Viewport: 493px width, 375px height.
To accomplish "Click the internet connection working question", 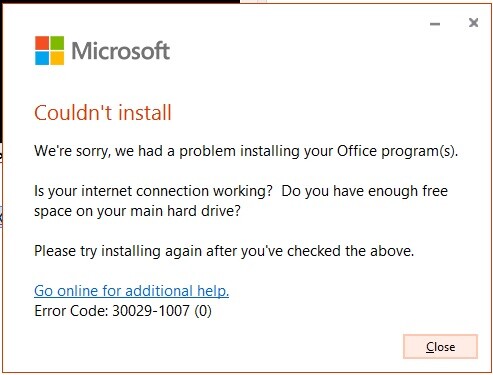I will tap(153, 191).
